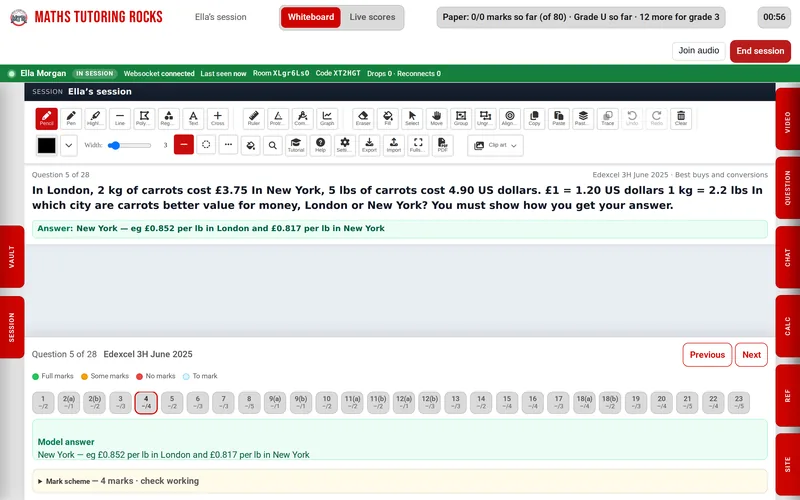Click the 00:56 session timer
The height and width of the screenshot is (500, 800).
[774, 17]
